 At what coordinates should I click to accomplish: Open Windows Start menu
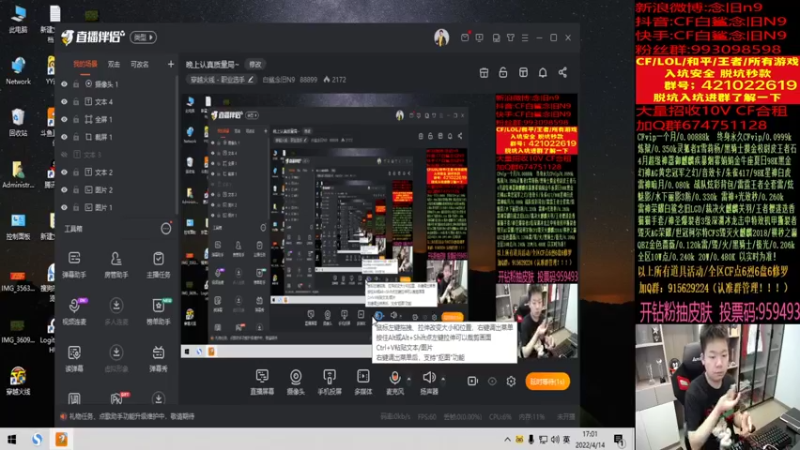[12, 439]
